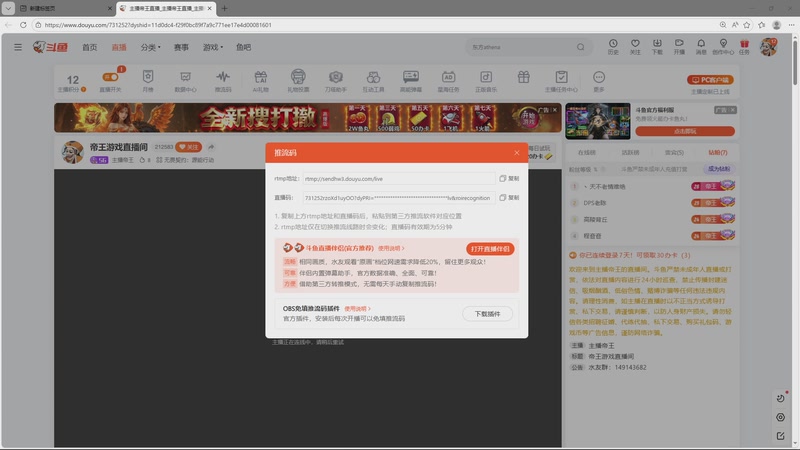The image size is (800, 450).
Task: Click 下载插件 button
Action: [x=487, y=314]
